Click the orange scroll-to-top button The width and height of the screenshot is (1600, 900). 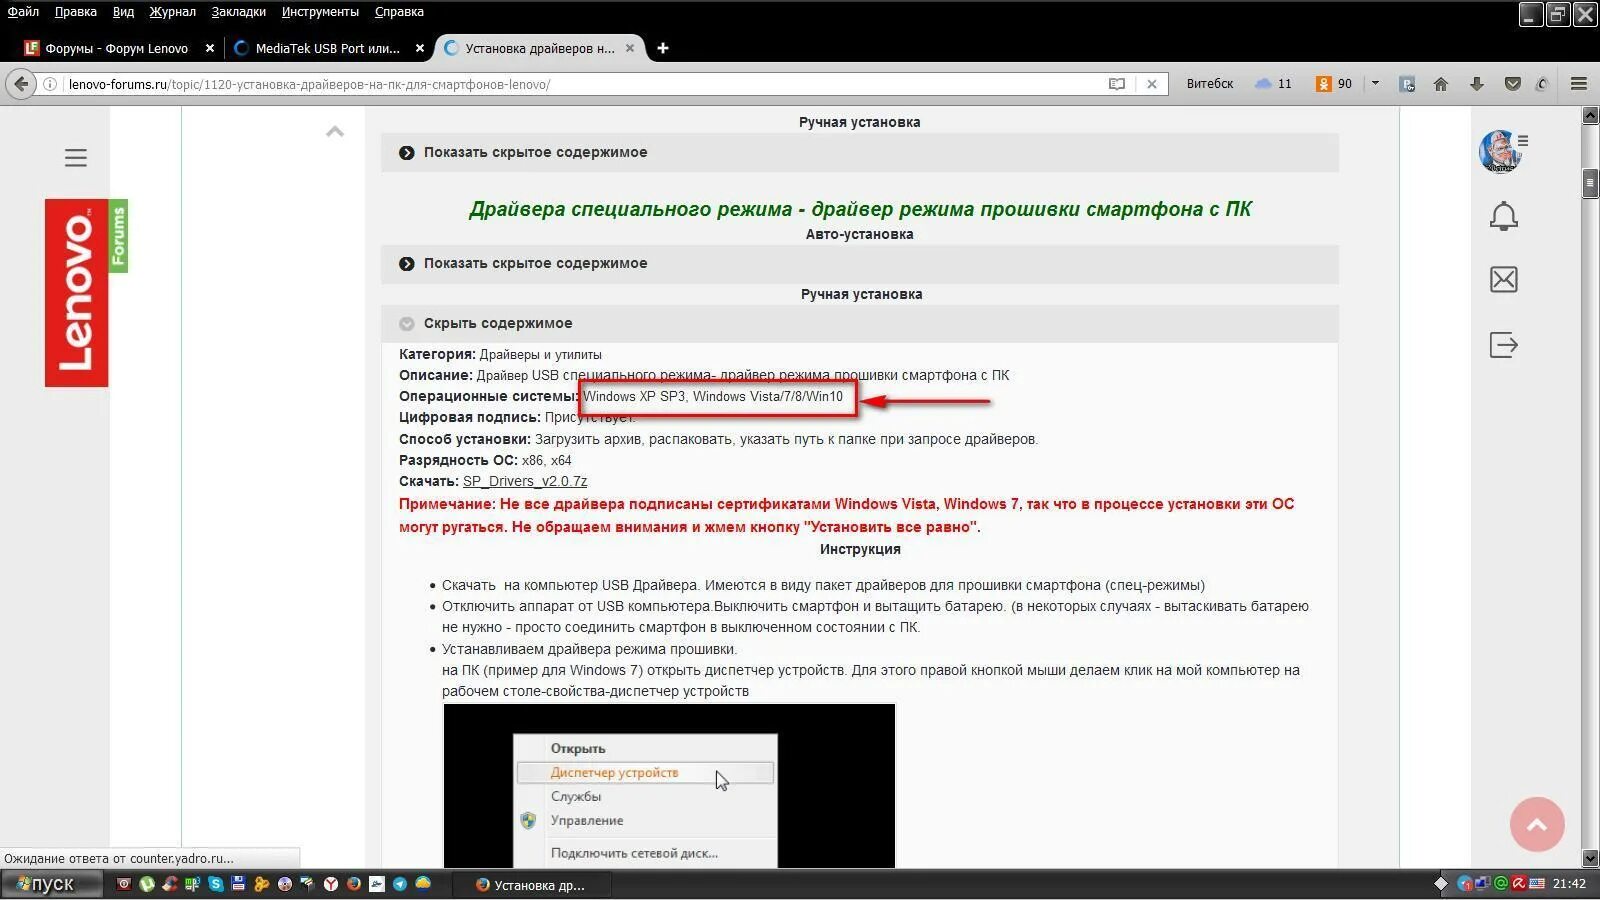[x=1537, y=824]
